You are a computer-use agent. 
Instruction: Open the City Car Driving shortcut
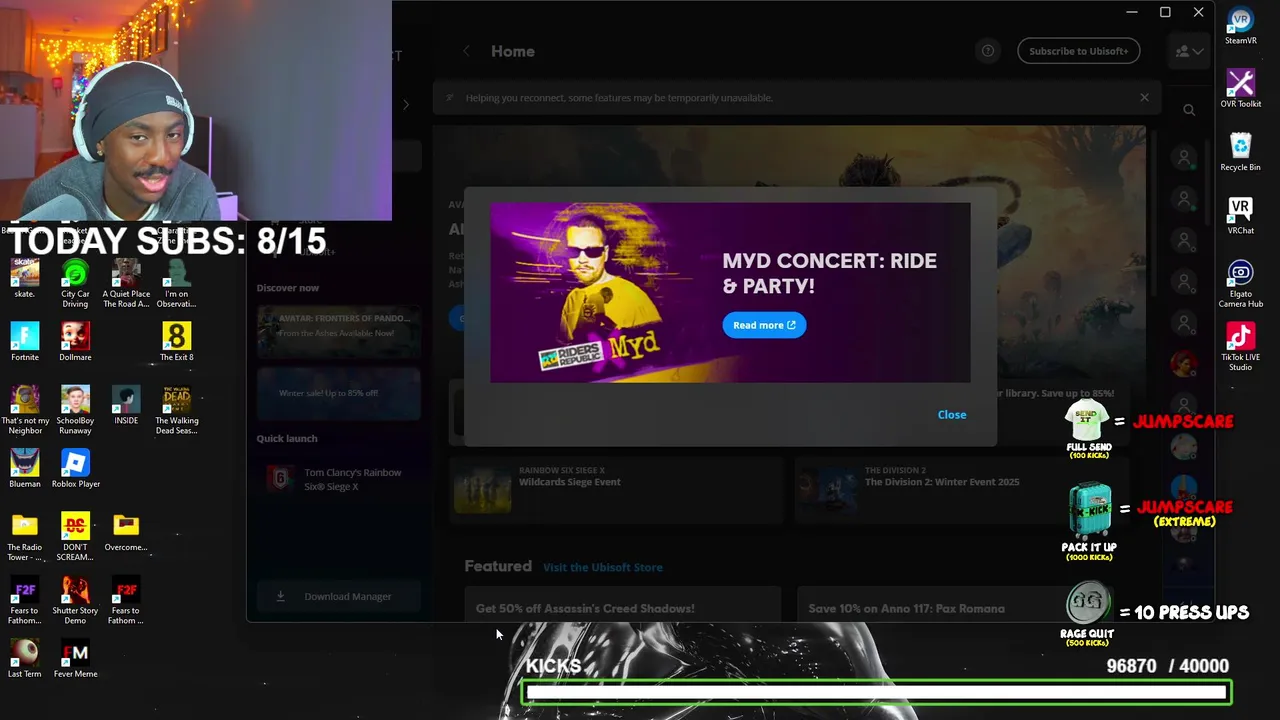tap(75, 284)
